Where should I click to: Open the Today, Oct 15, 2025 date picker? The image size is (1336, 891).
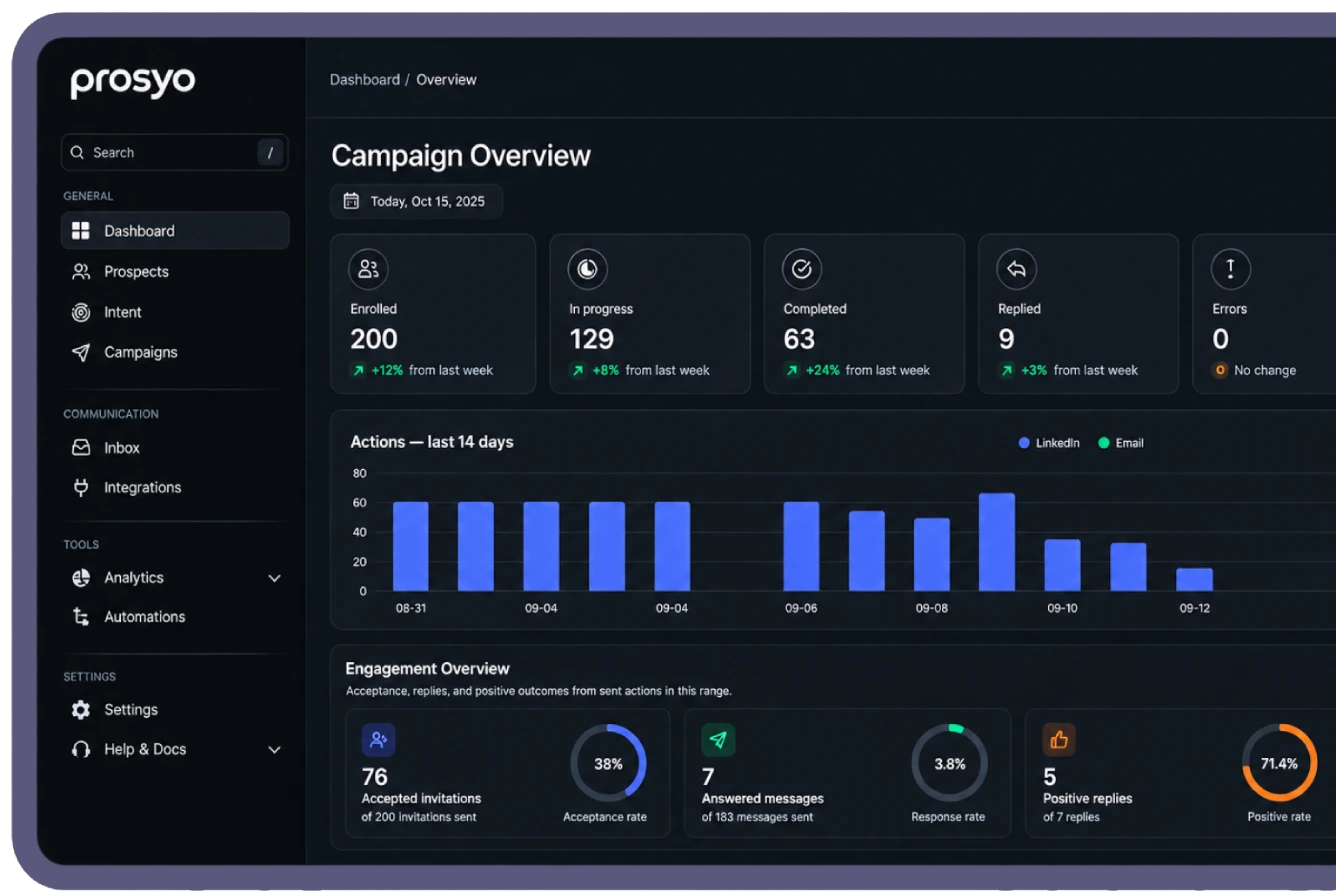pyautogui.click(x=417, y=201)
